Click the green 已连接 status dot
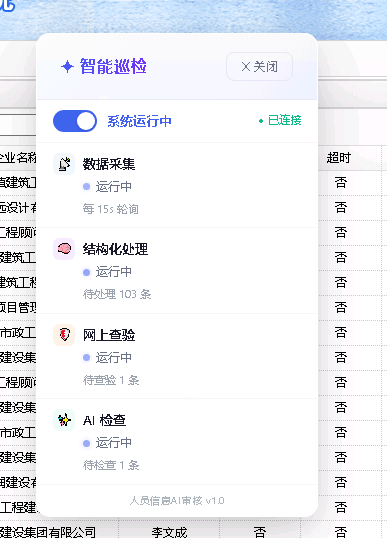This screenshot has height=538, width=387. [x=261, y=121]
